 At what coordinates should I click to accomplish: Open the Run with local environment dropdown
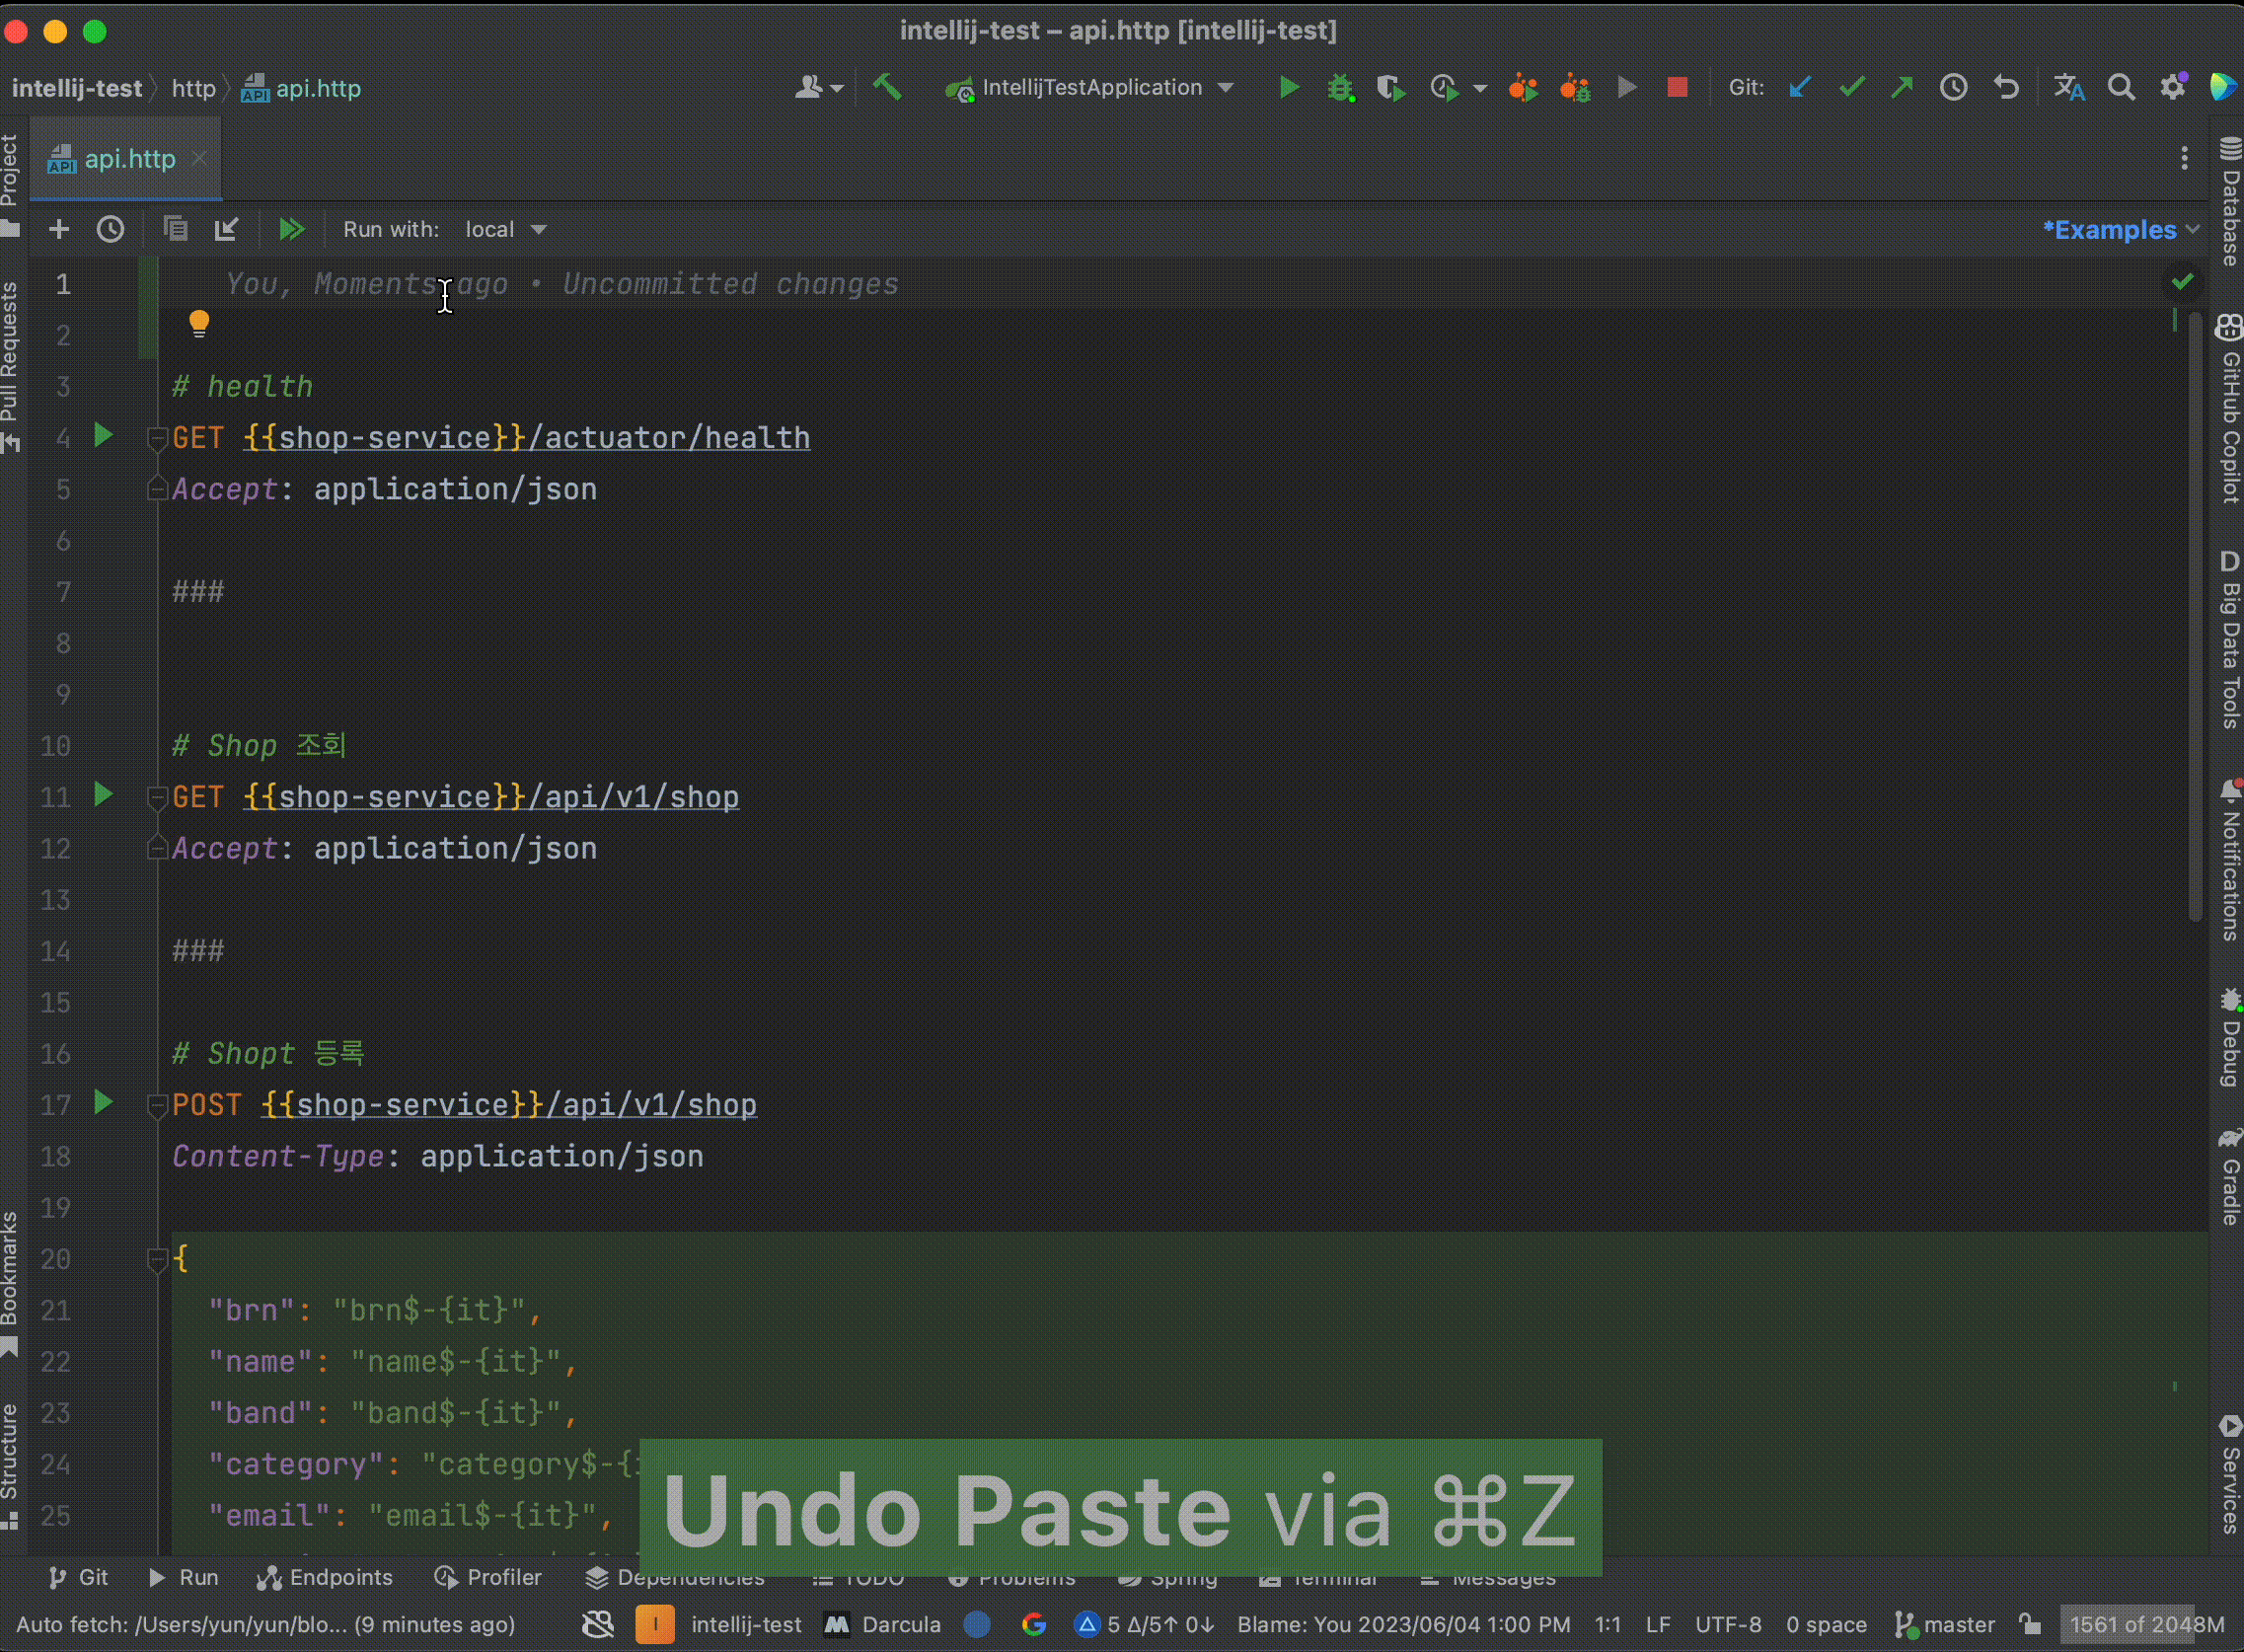tap(505, 230)
